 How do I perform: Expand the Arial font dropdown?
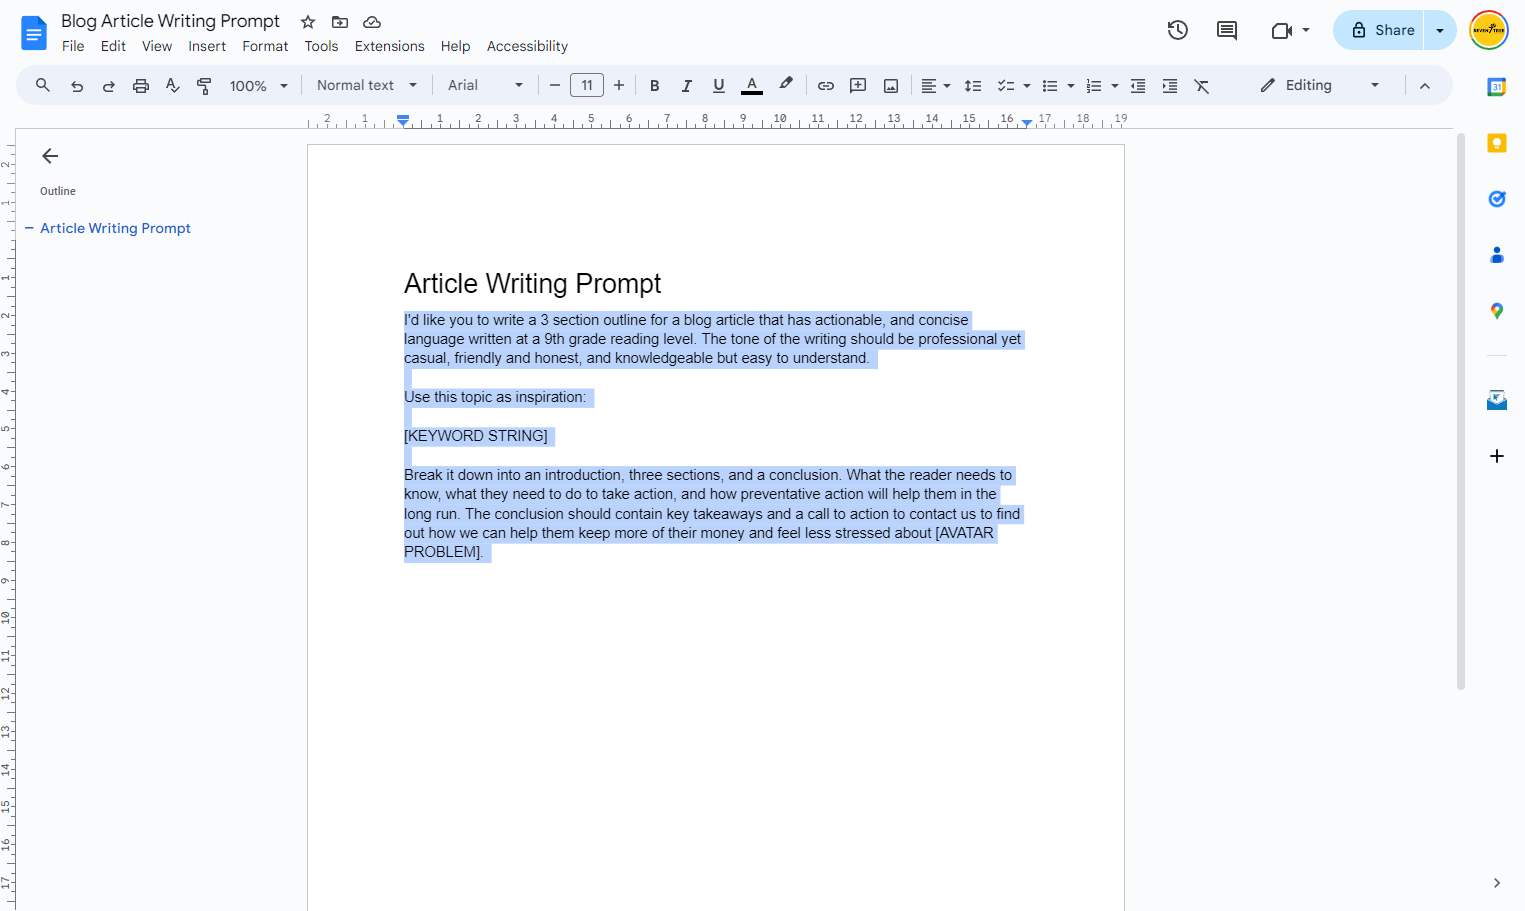(x=485, y=86)
